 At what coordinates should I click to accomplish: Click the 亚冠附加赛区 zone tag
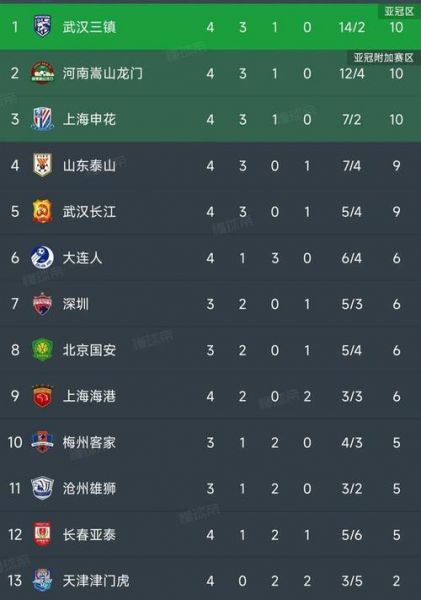[383, 58]
